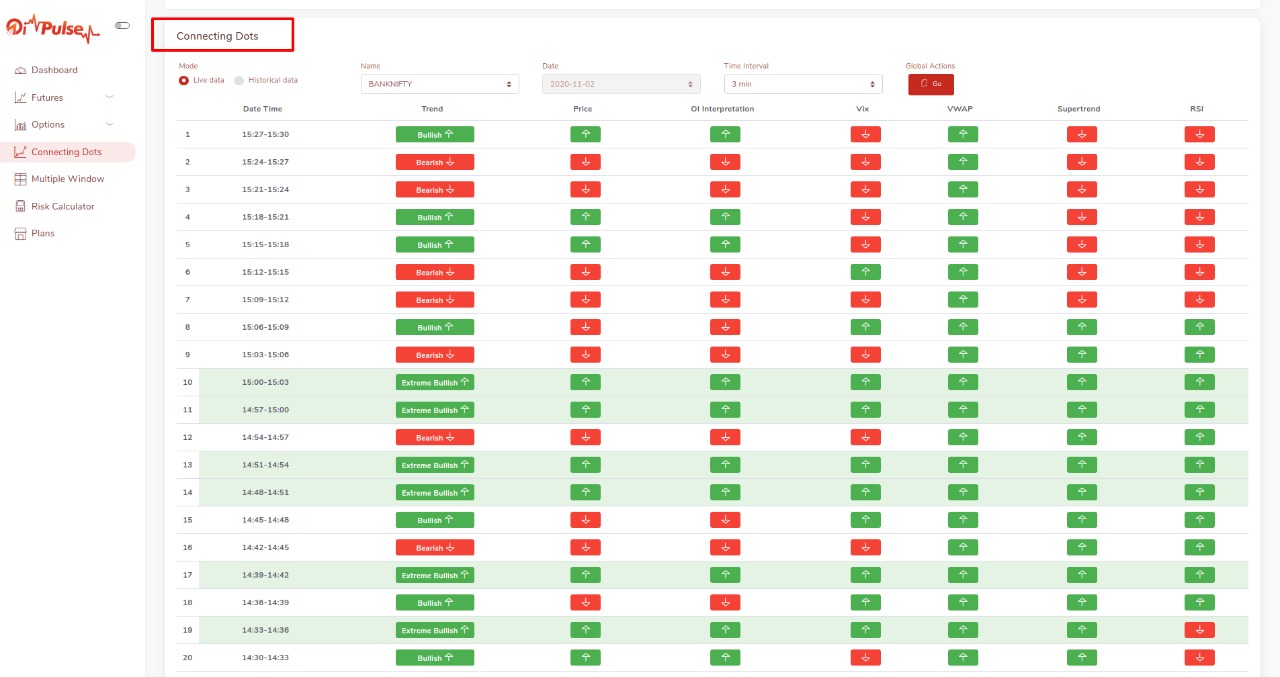The height and width of the screenshot is (677, 1280).
Task: Open the Connecting Dots page from the sidebar
Action: point(68,151)
